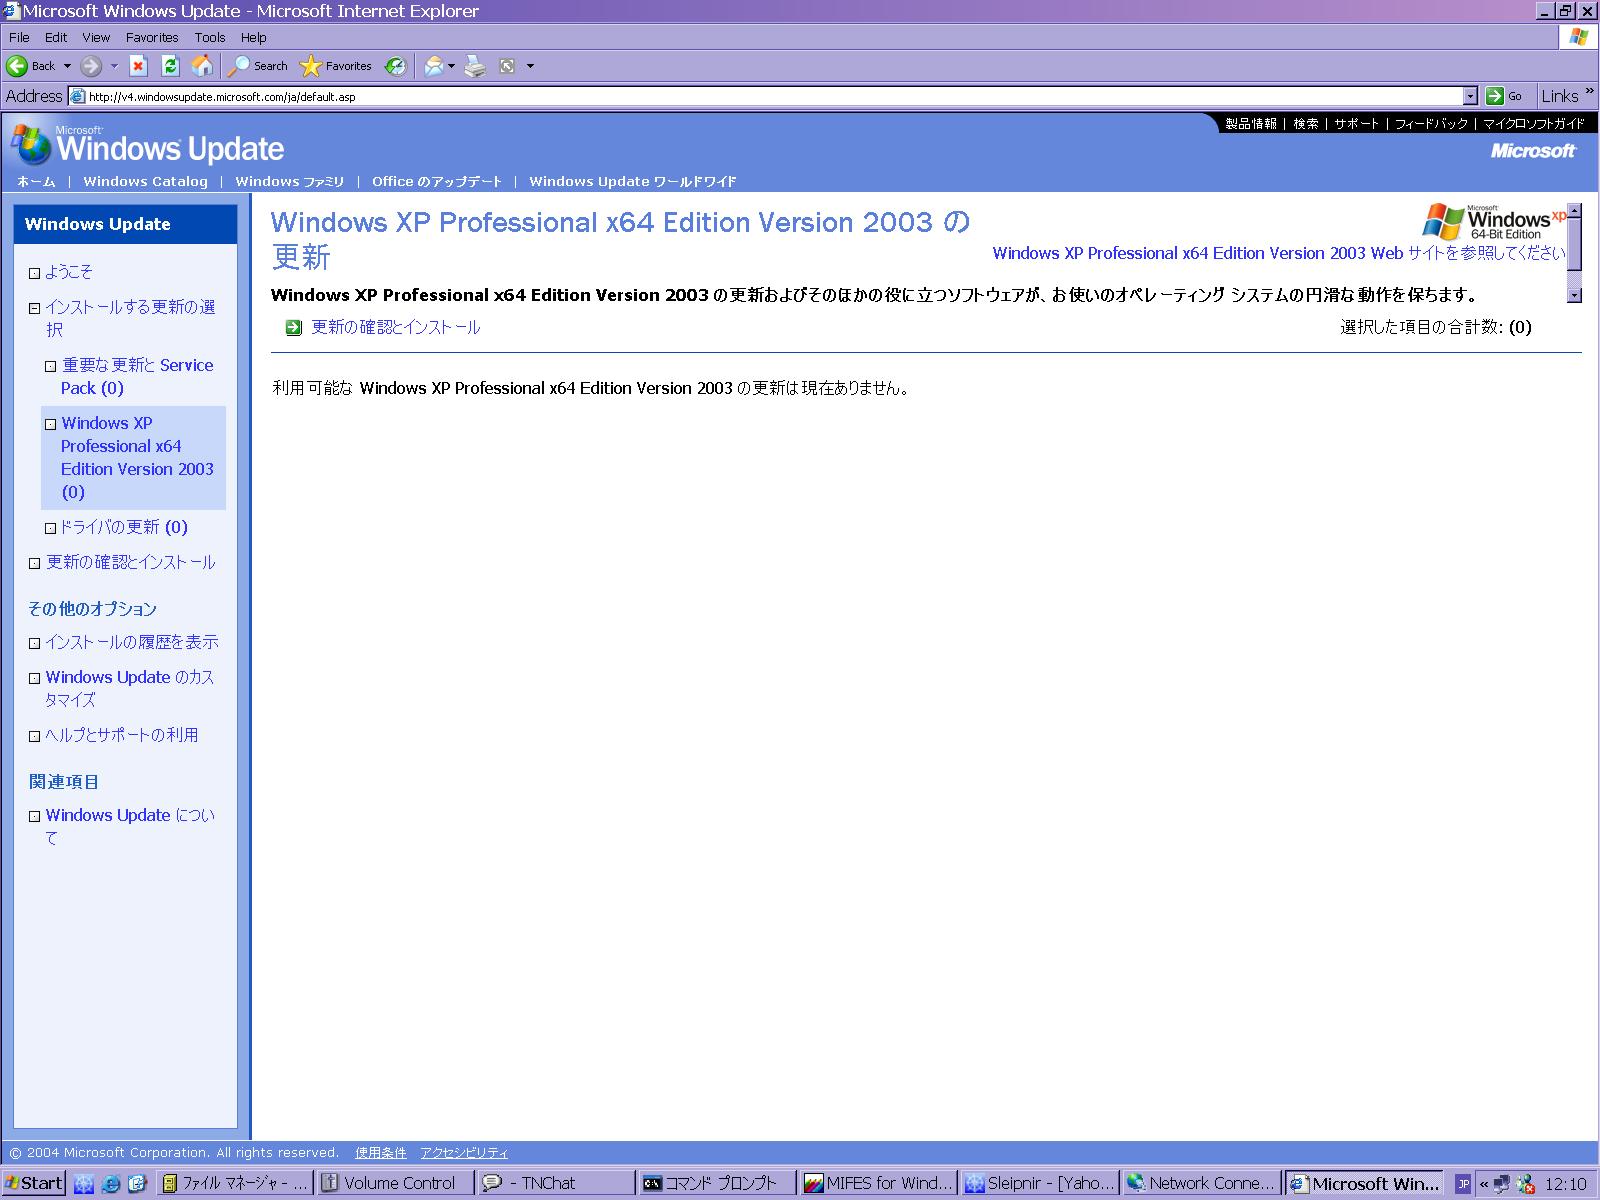Image resolution: width=1600 pixels, height=1200 pixels.
Task: Click the address URL input field
Action: (x=770, y=96)
